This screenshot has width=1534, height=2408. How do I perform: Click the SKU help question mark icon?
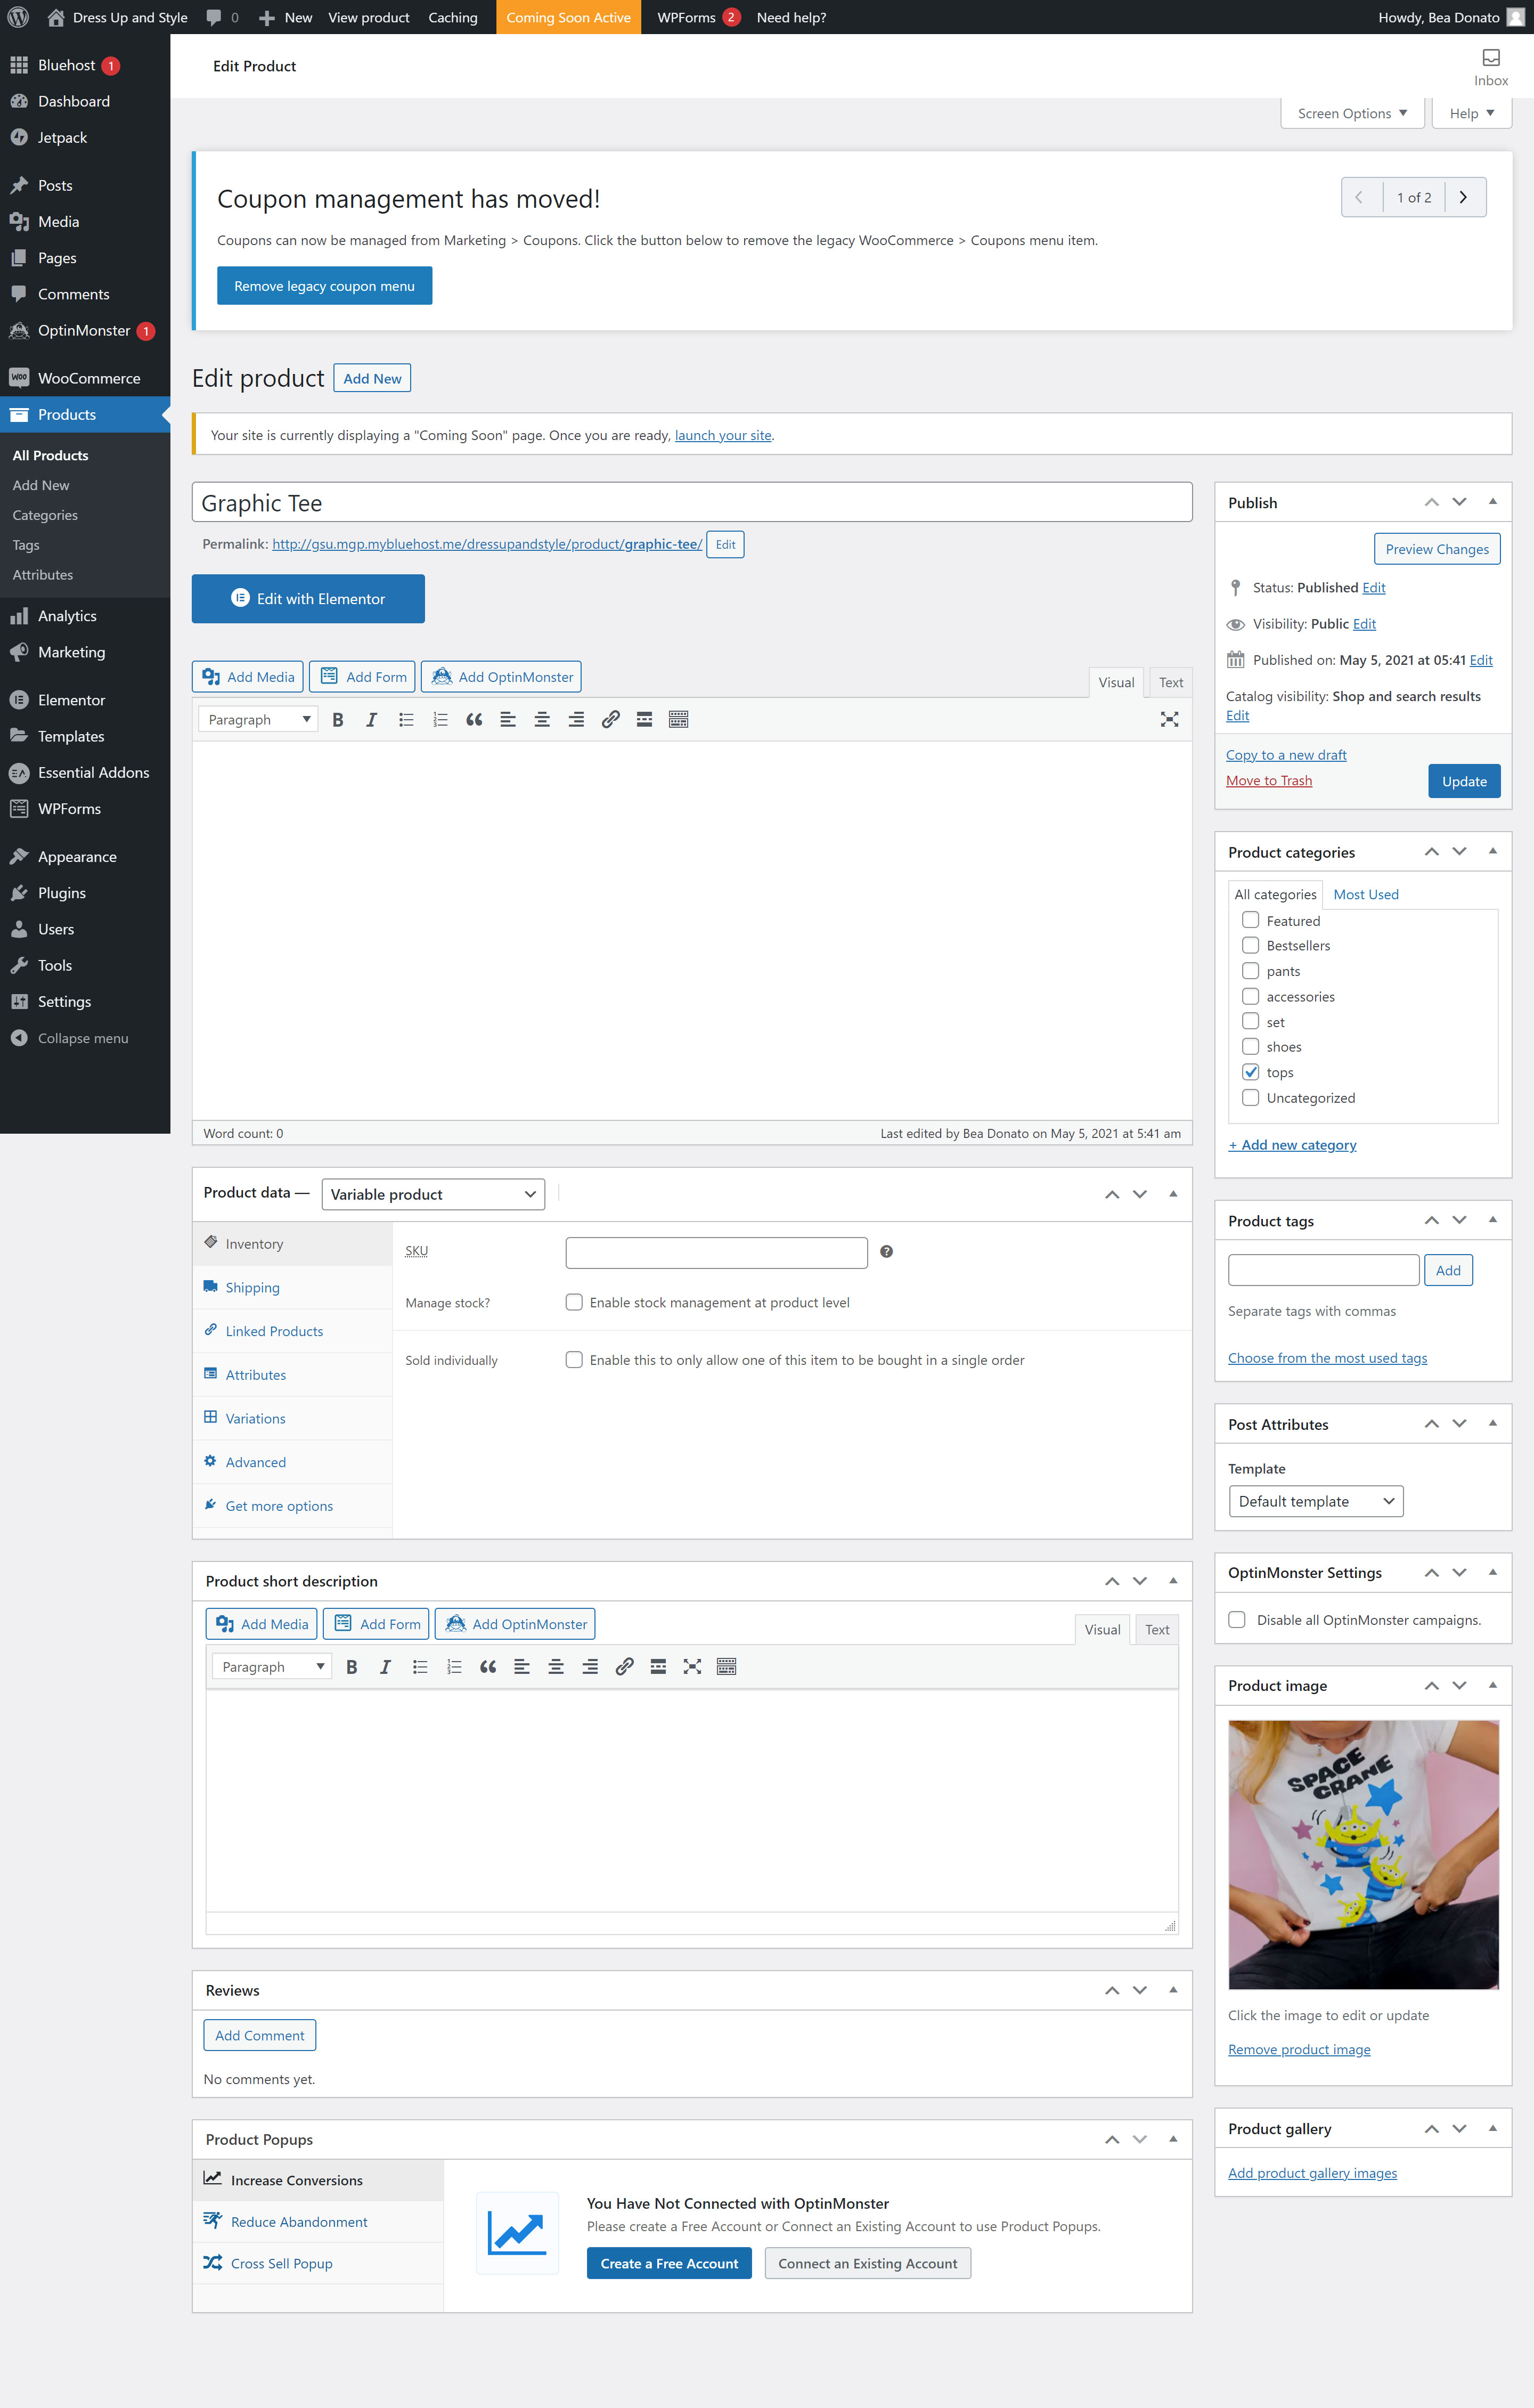(886, 1252)
